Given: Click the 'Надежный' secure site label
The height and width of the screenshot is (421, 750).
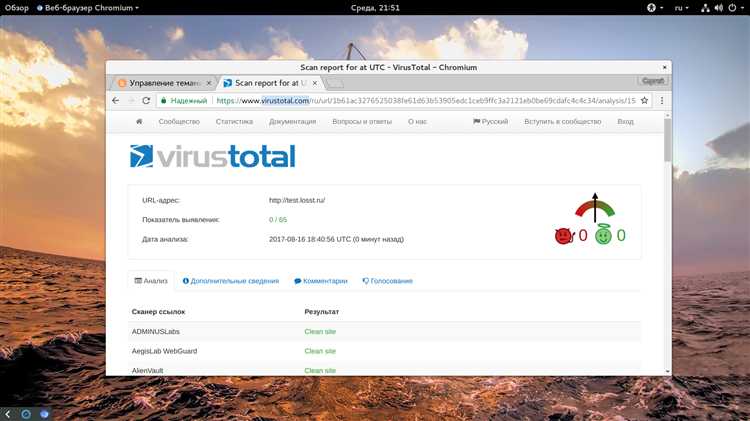Looking at the screenshot, I should coord(189,100).
